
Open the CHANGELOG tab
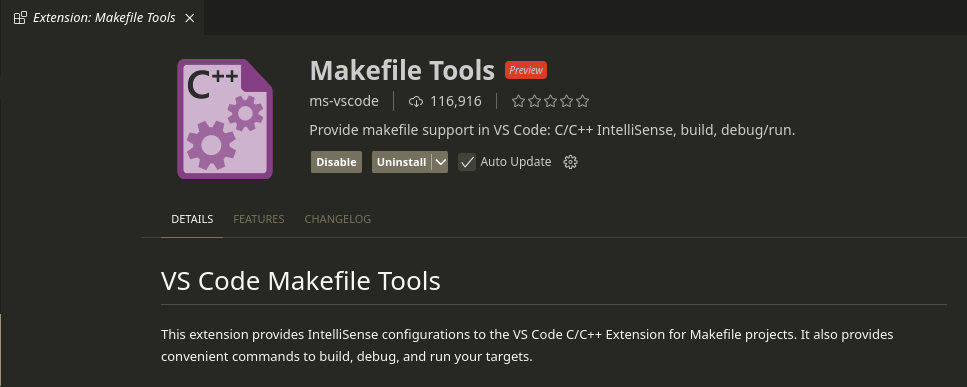click(x=337, y=219)
